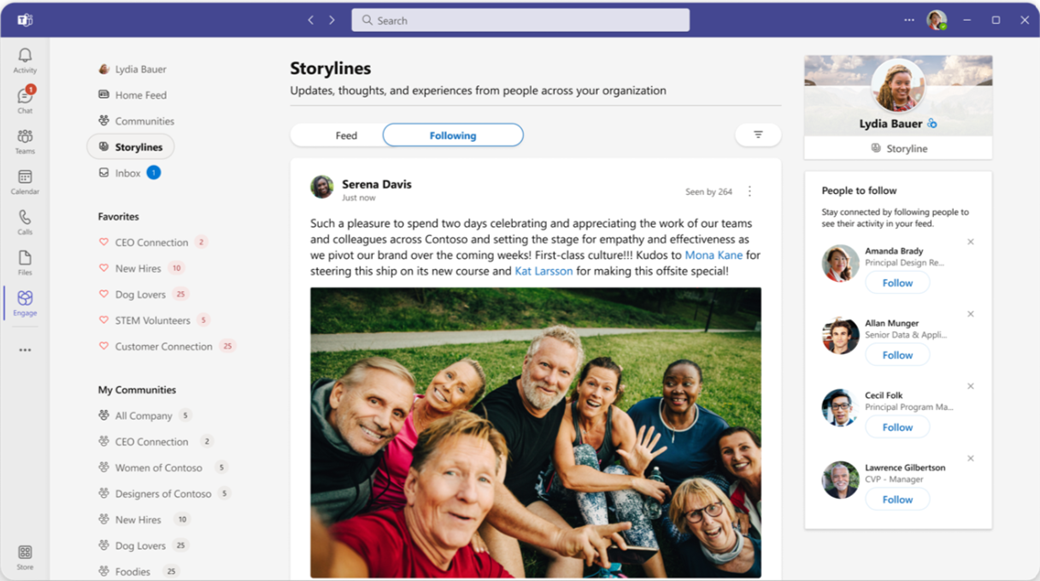Click the Search bar
This screenshot has height=581, width=1040.
(x=519, y=19)
